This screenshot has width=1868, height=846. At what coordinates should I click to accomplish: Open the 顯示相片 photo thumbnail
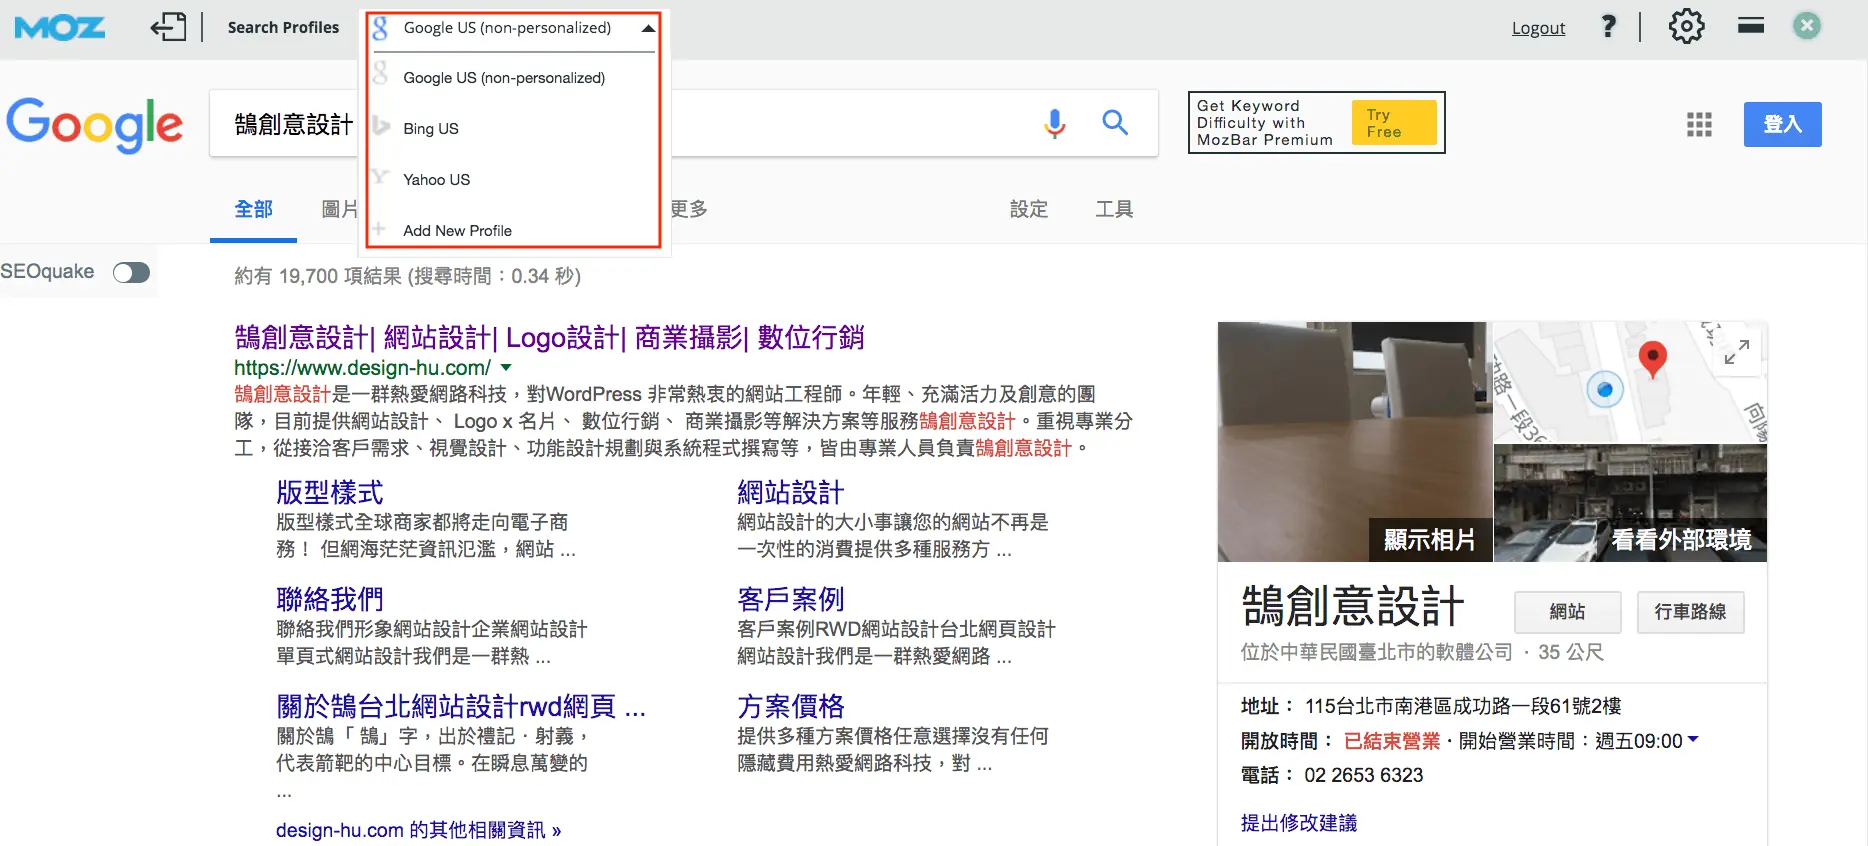[x=1354, y=442]
